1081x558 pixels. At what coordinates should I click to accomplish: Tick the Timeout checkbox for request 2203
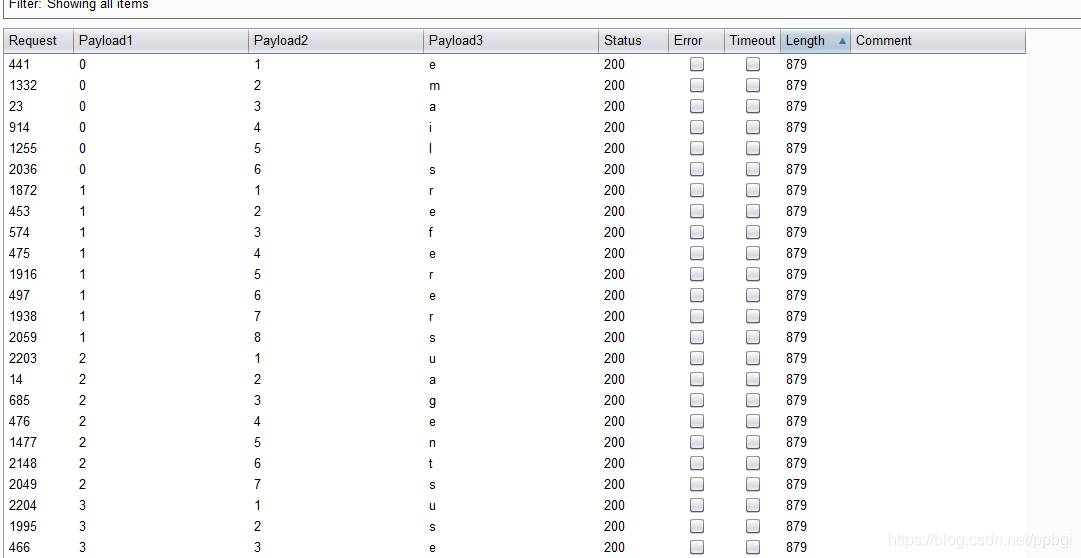pos(753,358)
